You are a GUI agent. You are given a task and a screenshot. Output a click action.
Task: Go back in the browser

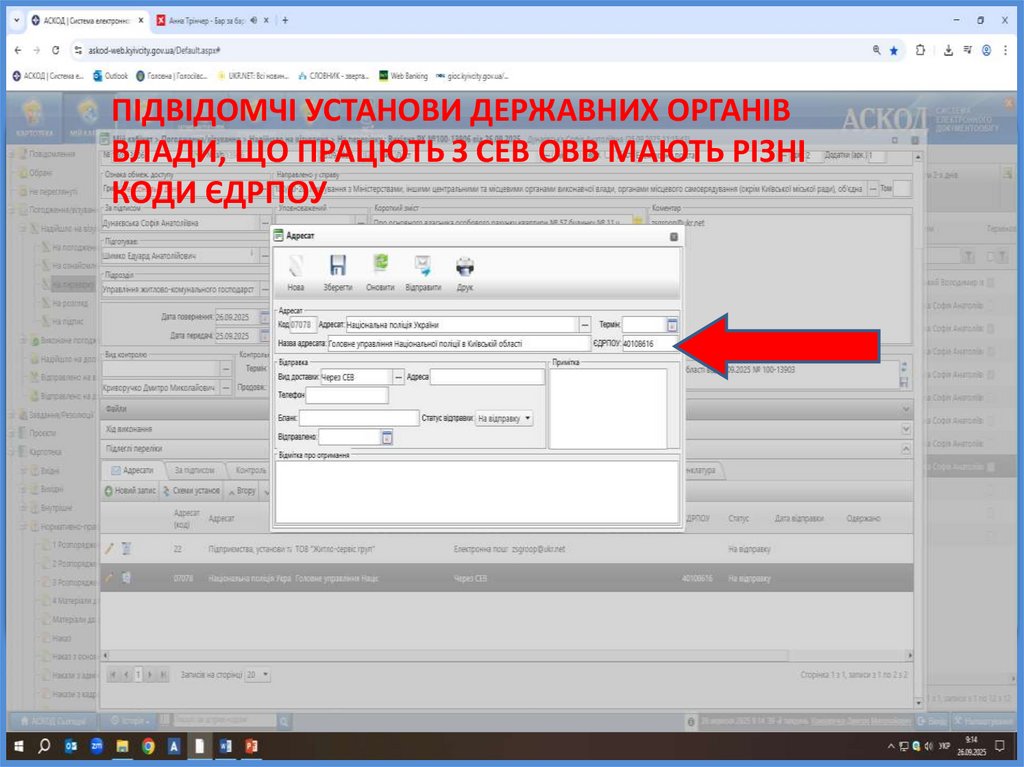click(18, 50)
